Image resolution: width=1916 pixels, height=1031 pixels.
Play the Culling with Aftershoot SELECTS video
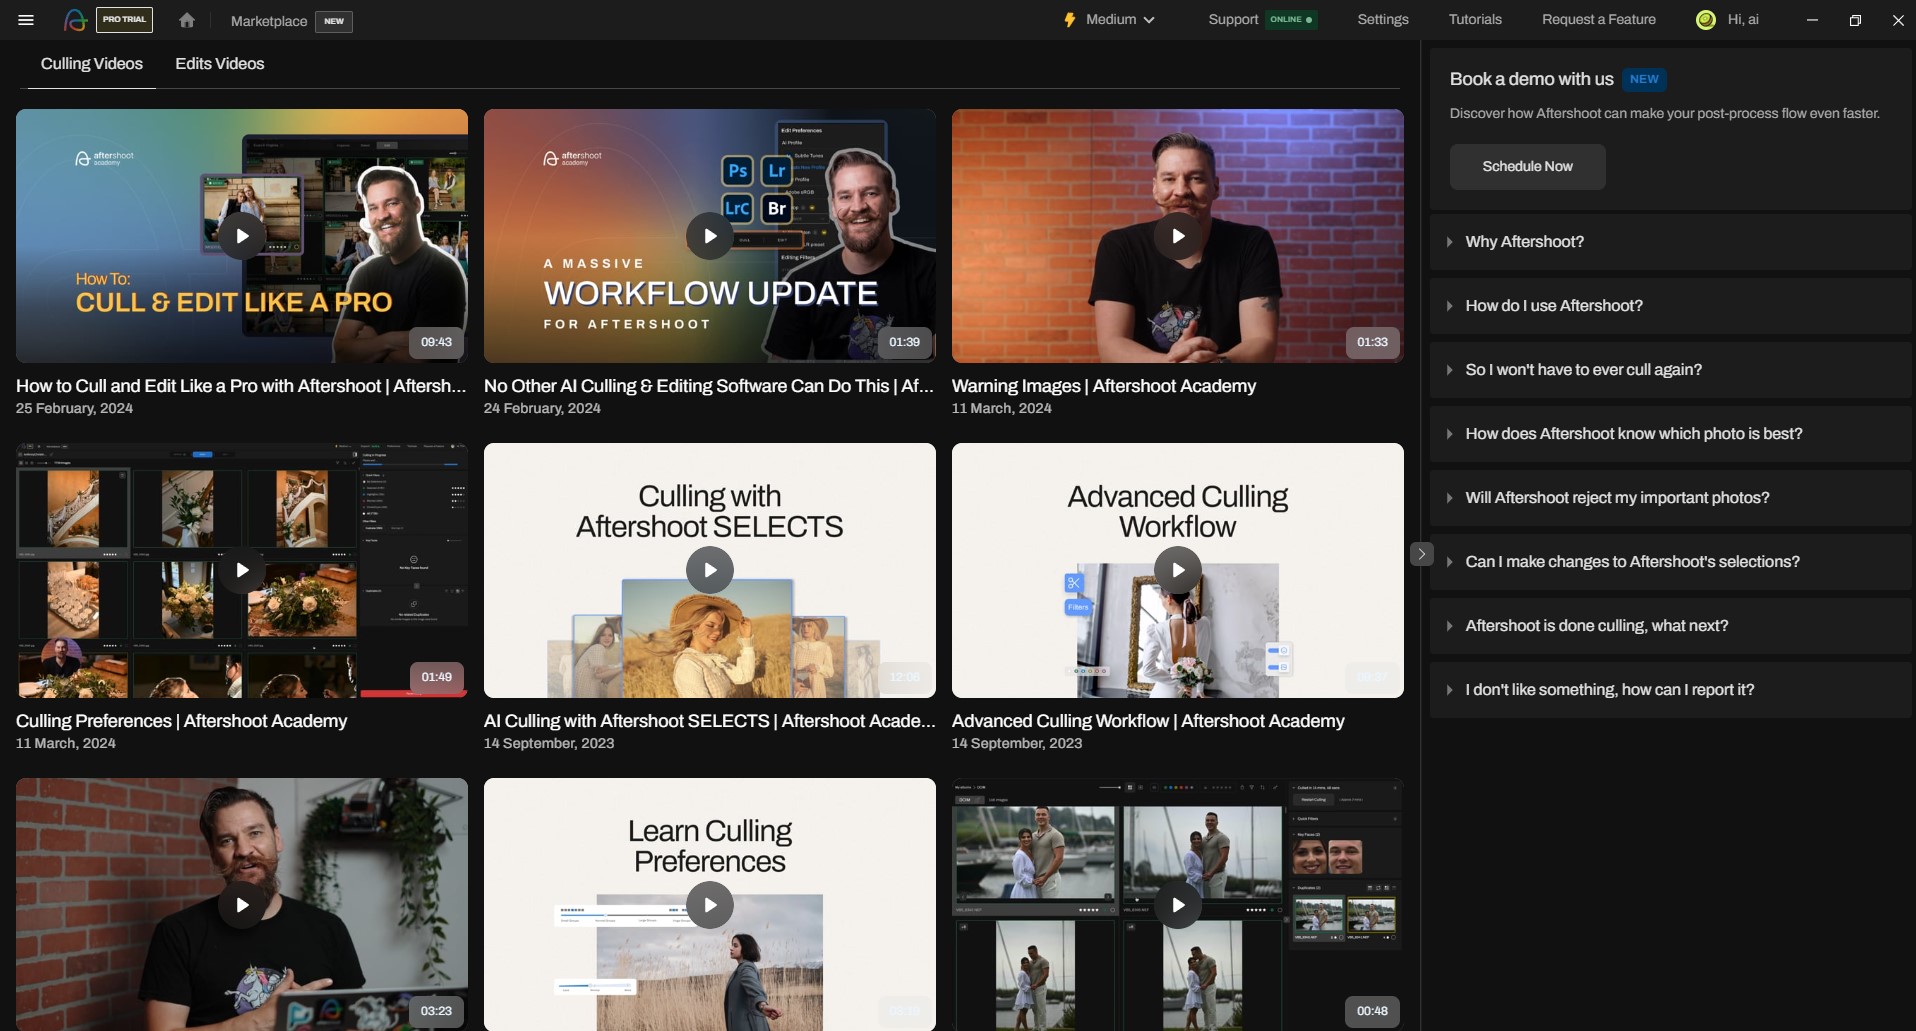tap(710, 570)
